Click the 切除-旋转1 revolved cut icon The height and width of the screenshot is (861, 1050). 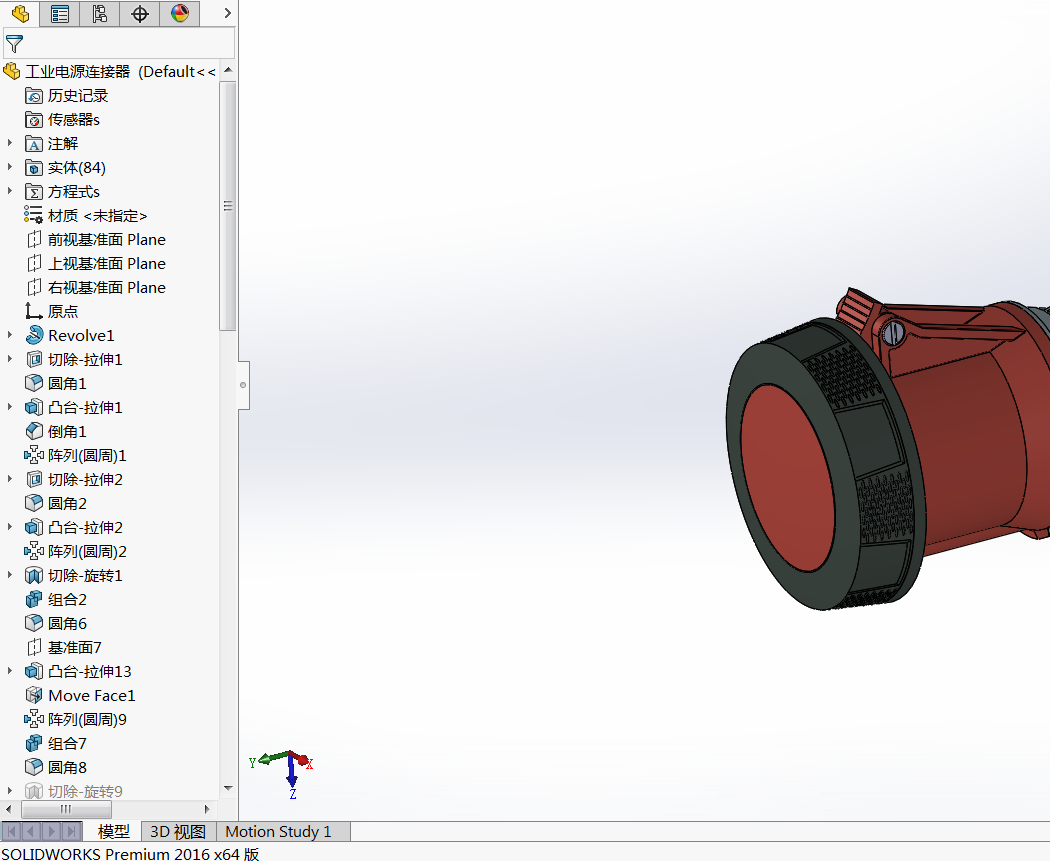coord(33,575)
